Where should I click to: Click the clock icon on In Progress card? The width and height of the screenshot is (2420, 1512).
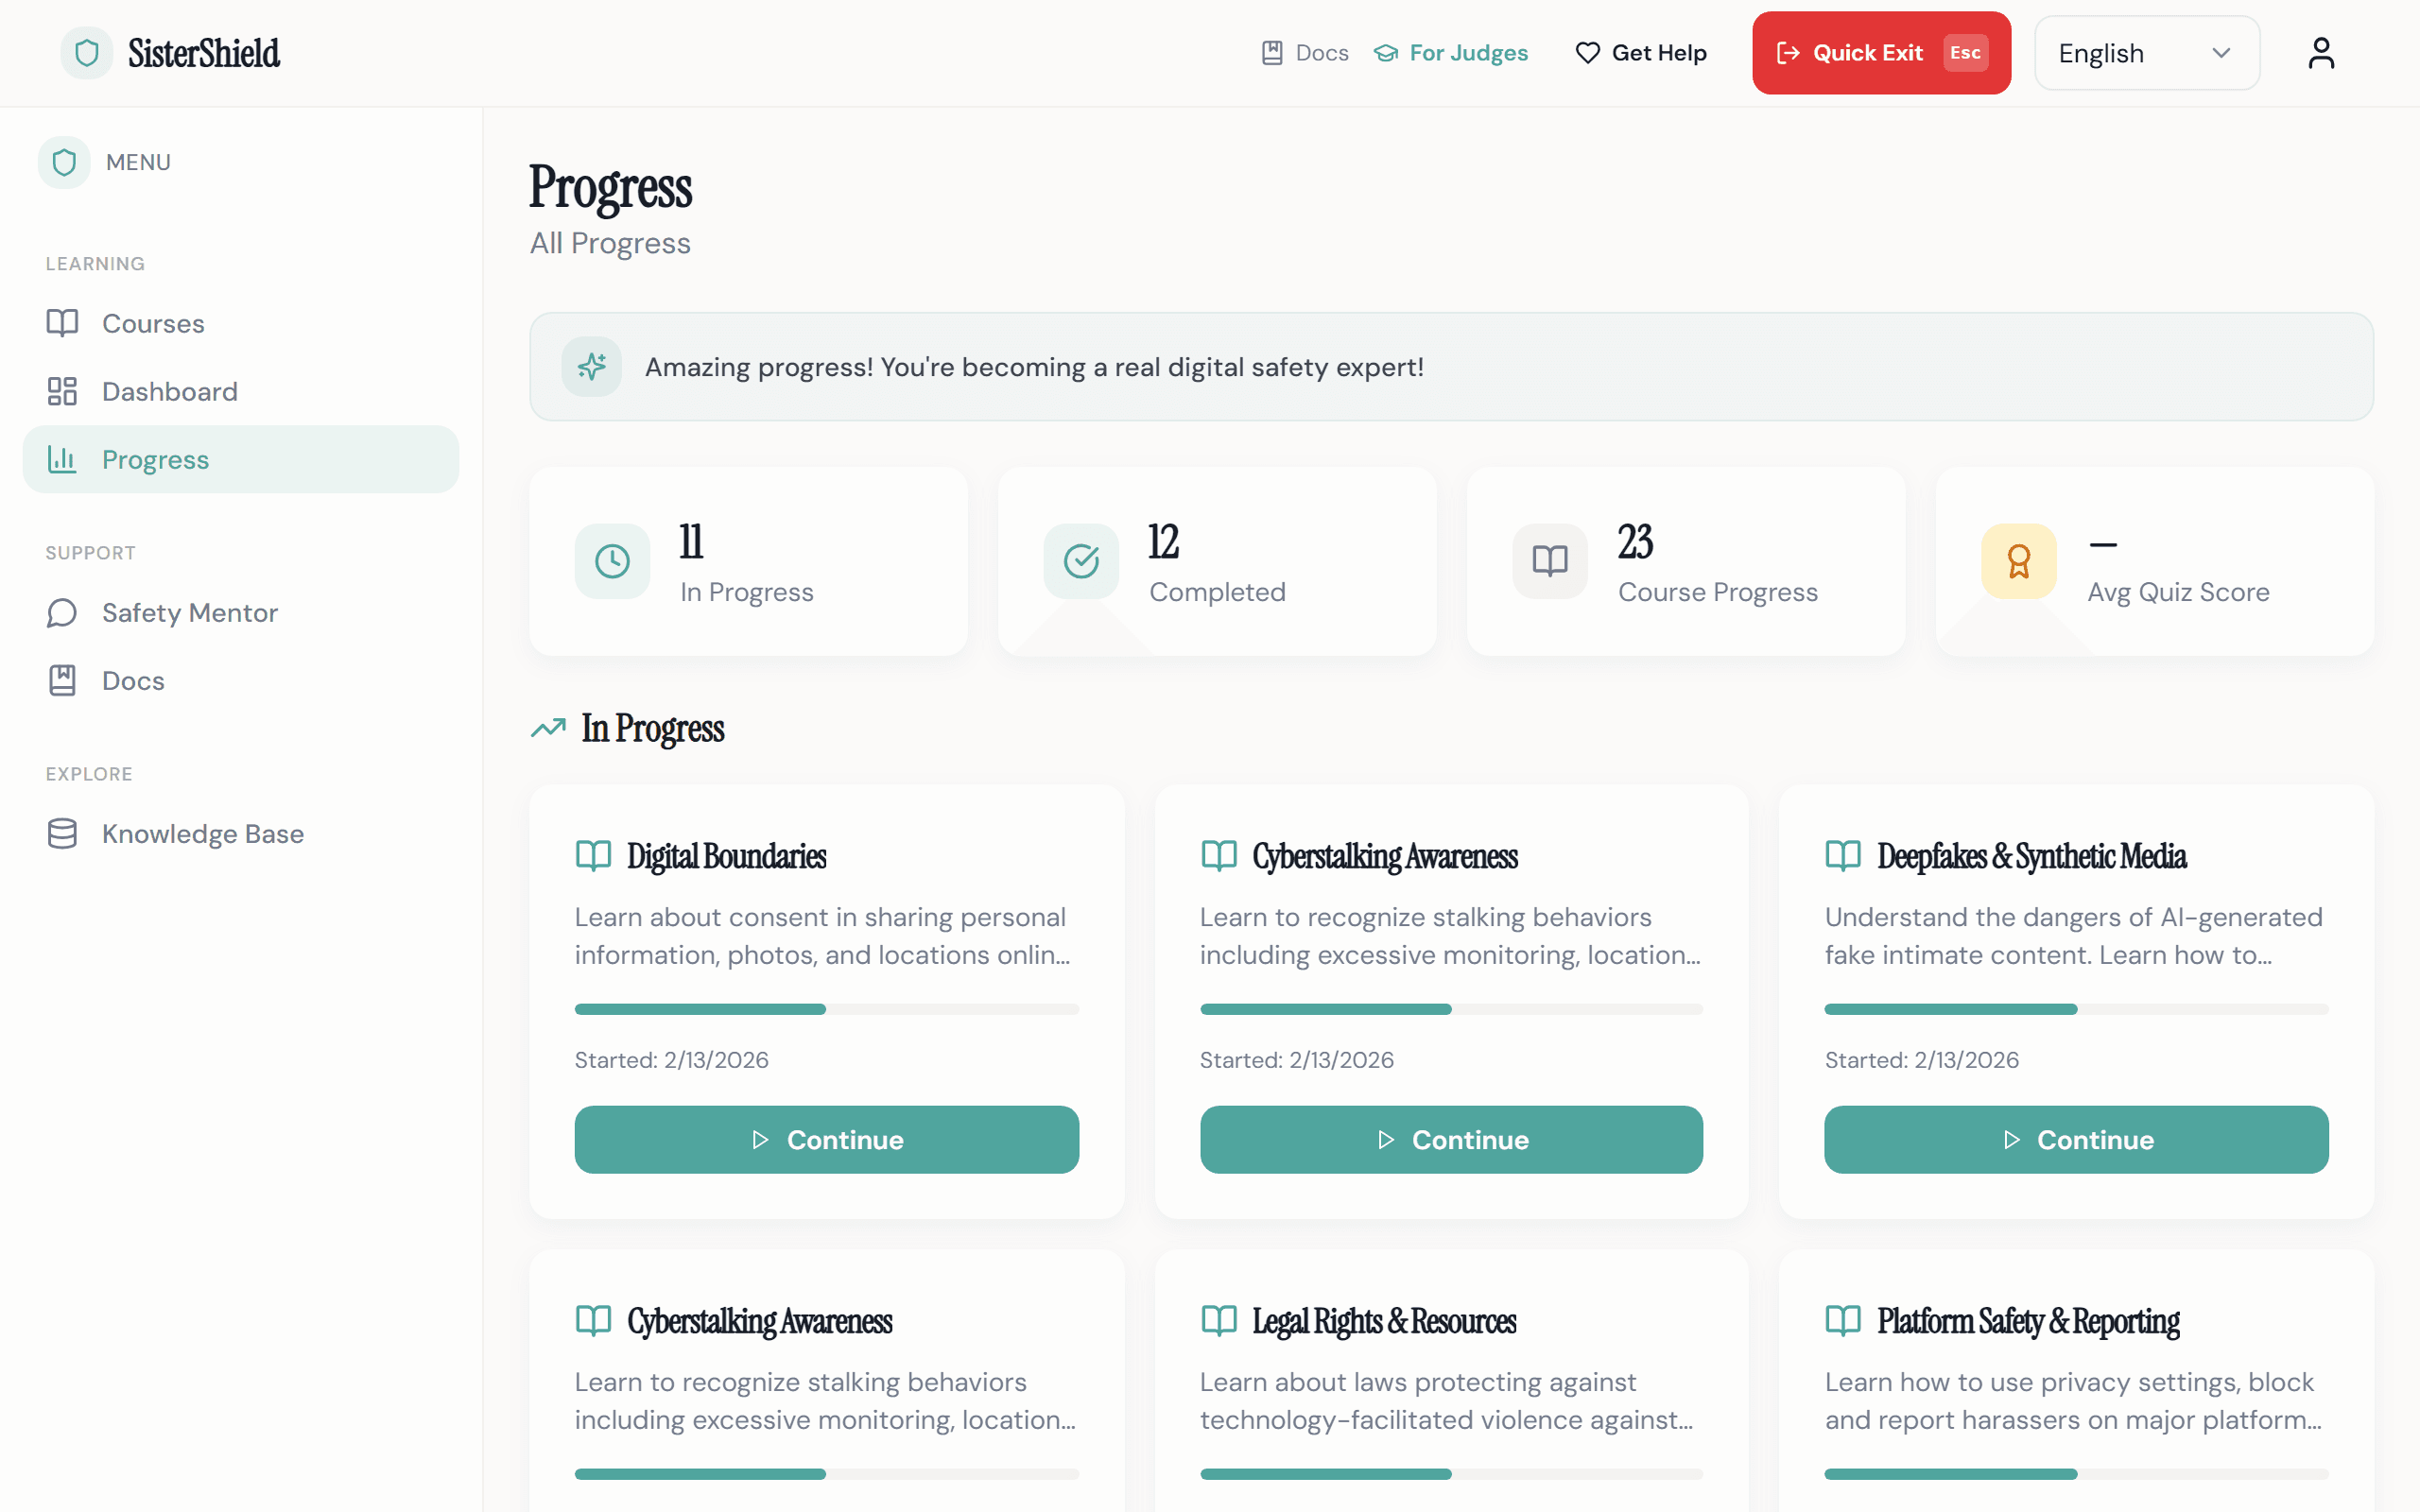pyautogui.click(x=612, y=561)
